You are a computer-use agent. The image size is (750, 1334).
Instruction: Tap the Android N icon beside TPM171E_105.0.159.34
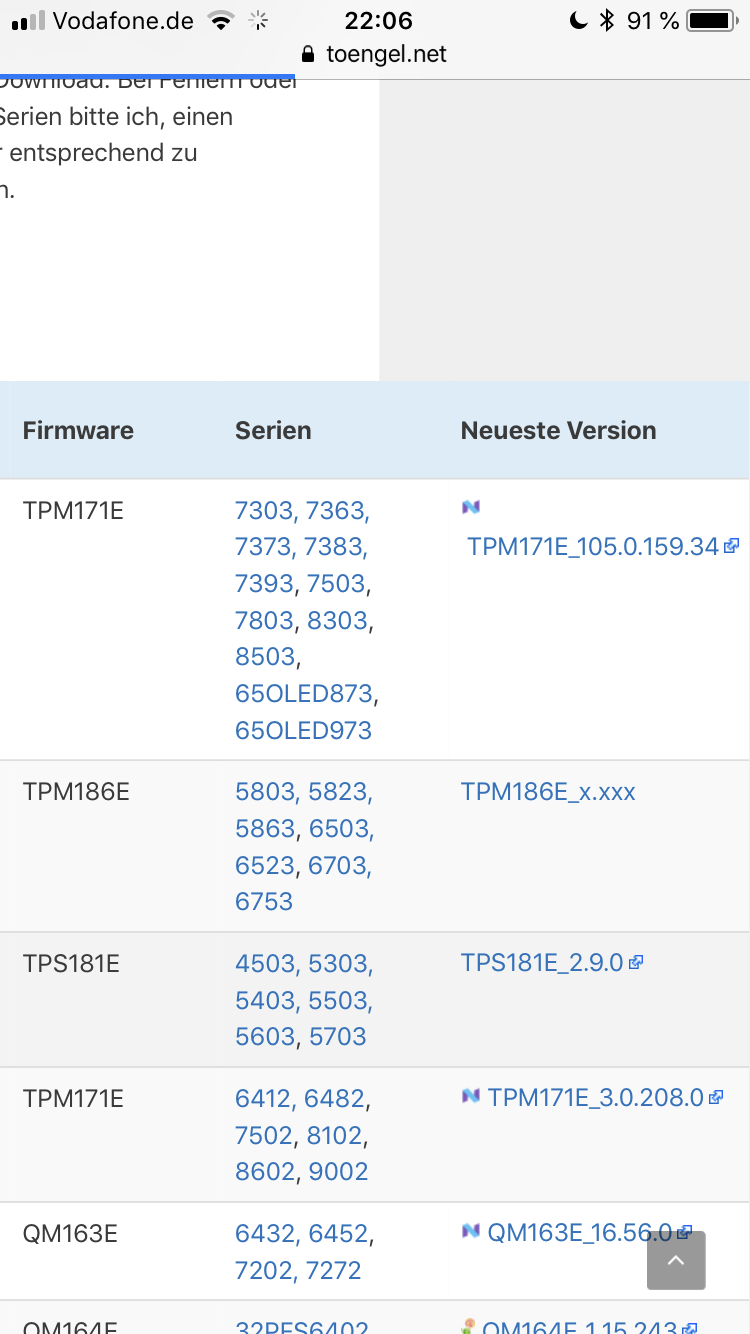click(471, 508)
